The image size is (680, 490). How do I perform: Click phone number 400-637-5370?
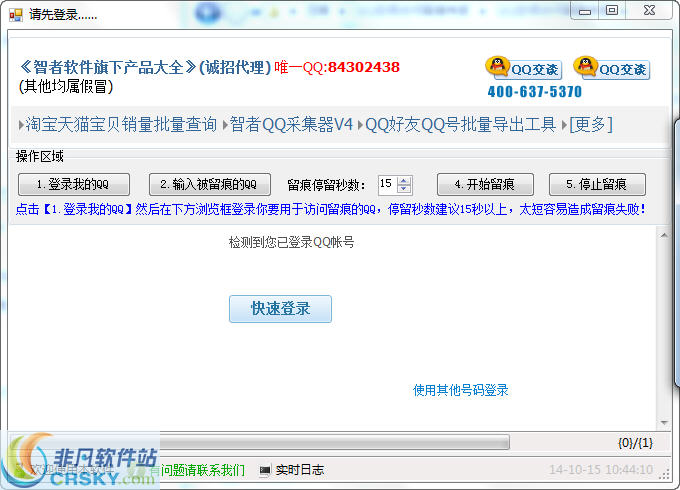tap(534, 91)
